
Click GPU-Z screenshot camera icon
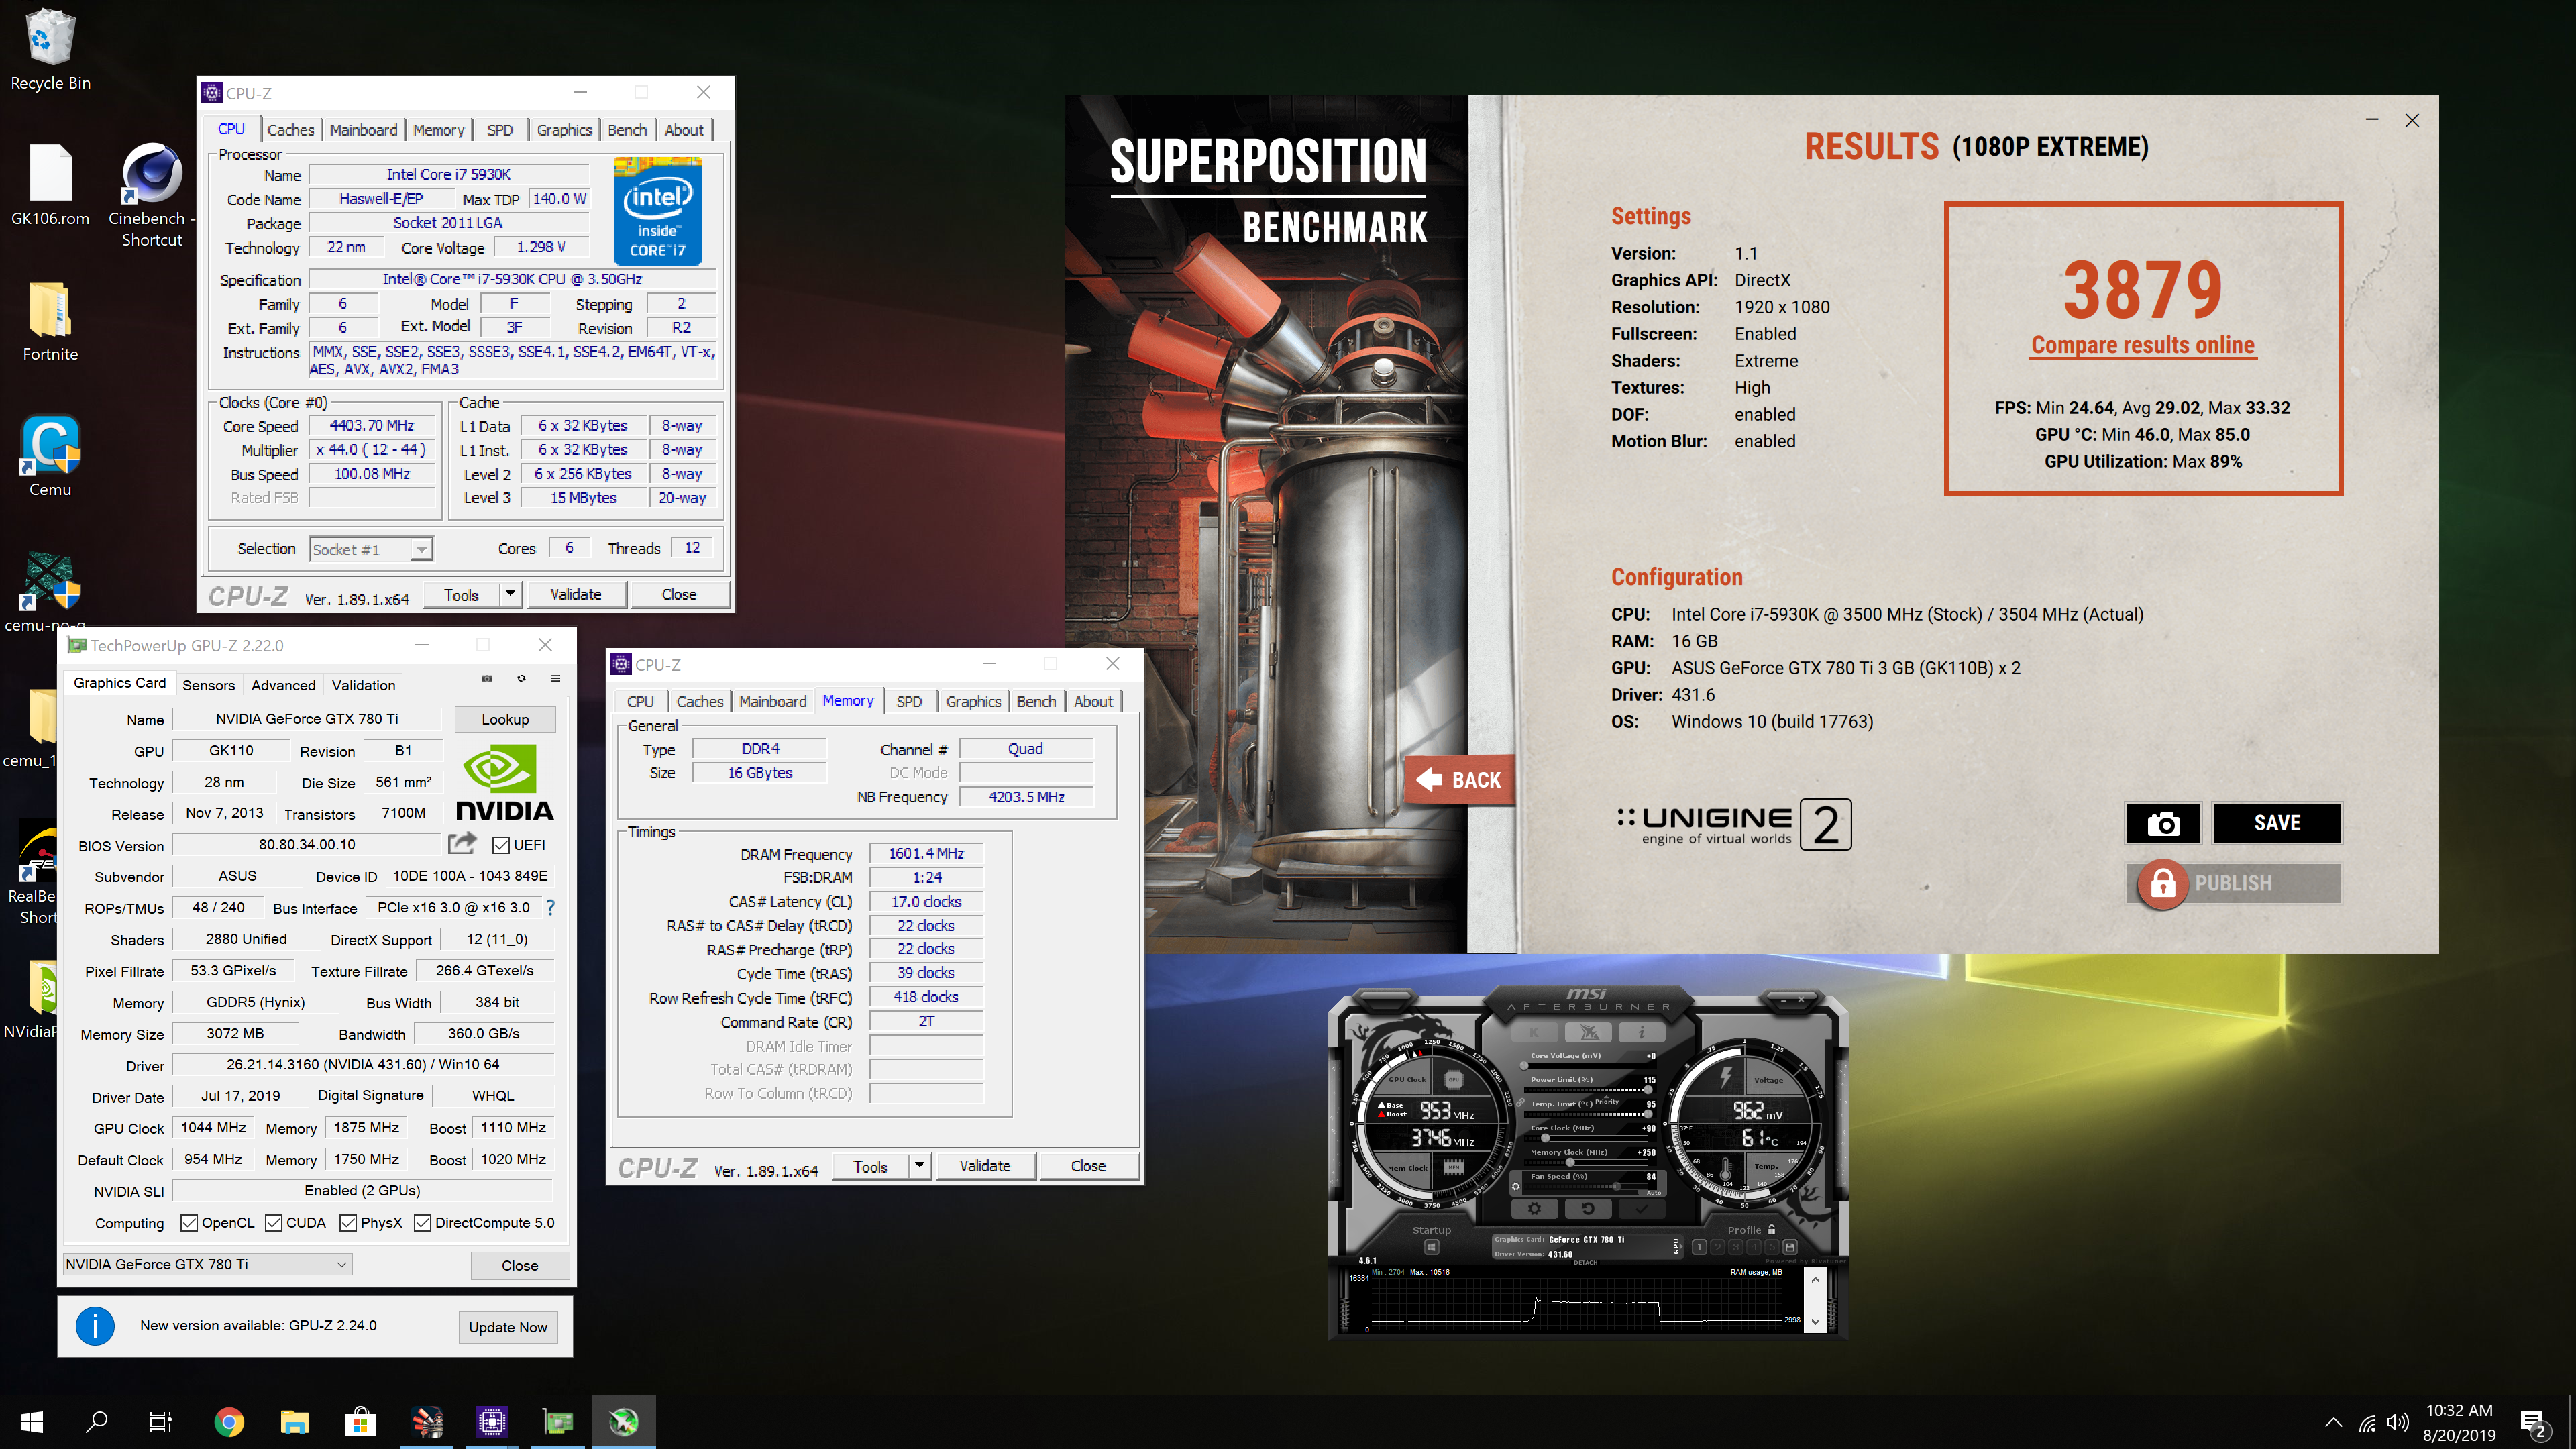[487, 678]
